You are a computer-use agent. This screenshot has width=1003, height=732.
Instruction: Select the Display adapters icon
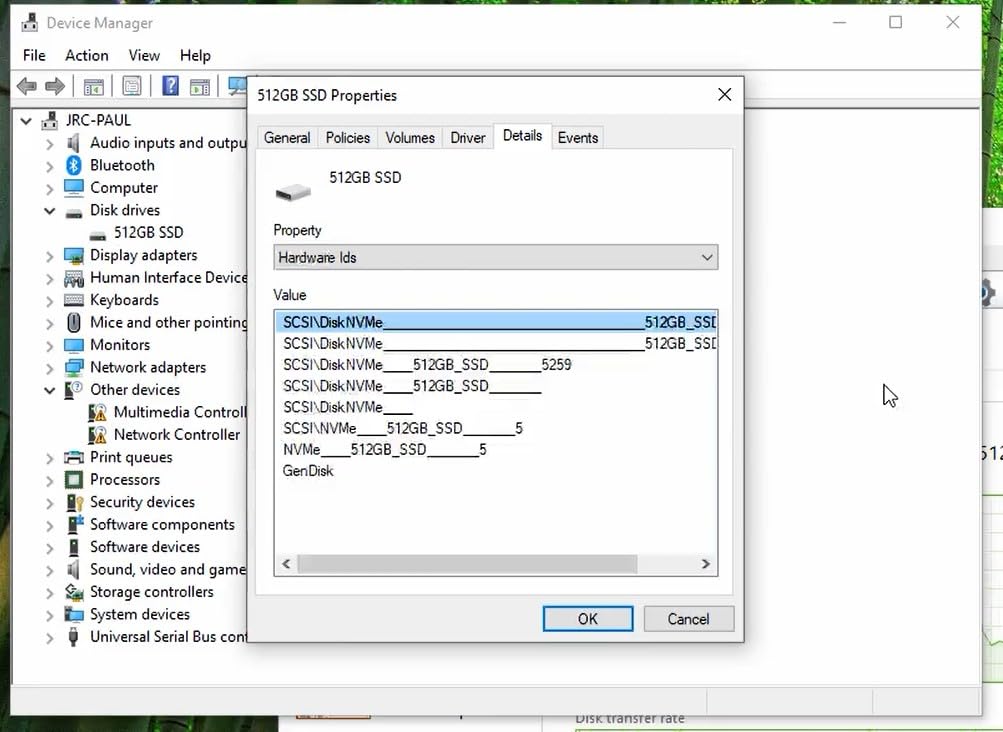point(74,255)
